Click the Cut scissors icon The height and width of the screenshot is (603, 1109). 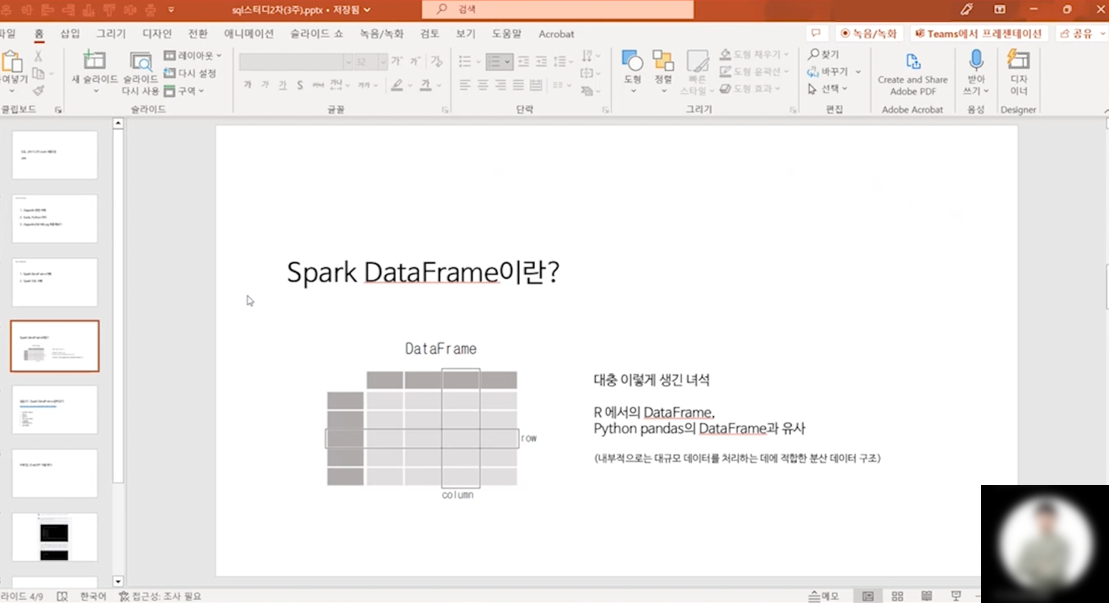(x=38, y=56)
